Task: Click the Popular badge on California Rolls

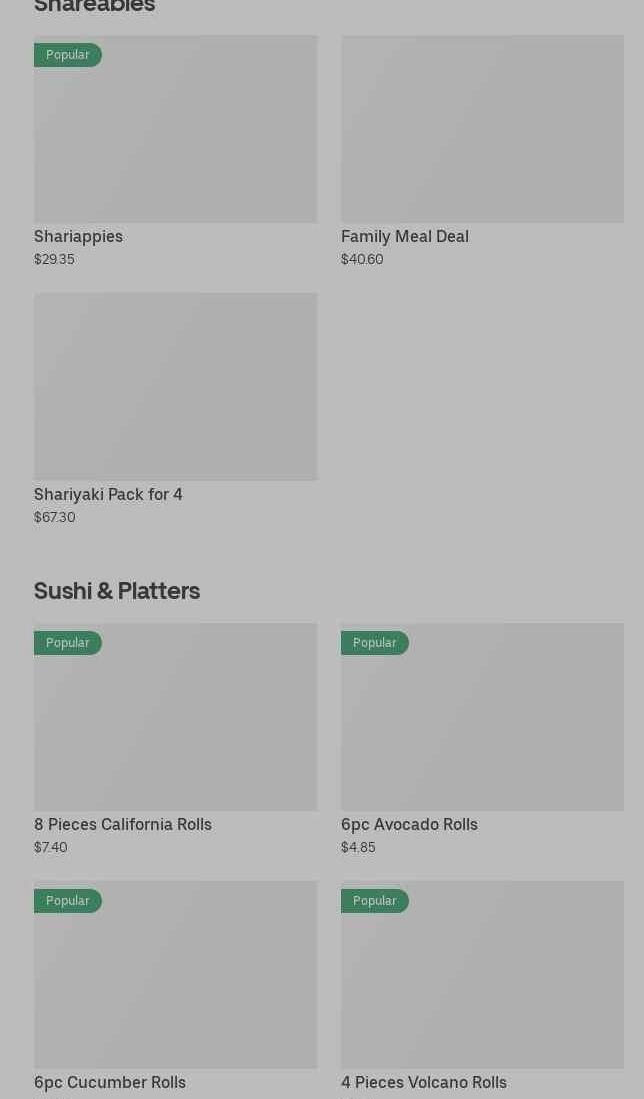Action: [x=68, y=643]
